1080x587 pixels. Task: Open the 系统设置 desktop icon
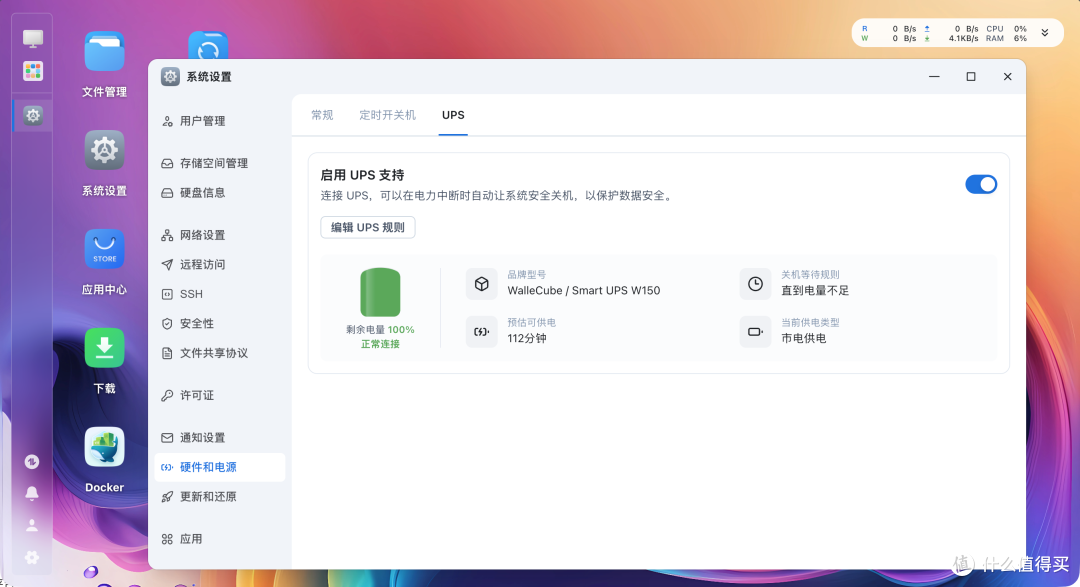pos(105,150)
